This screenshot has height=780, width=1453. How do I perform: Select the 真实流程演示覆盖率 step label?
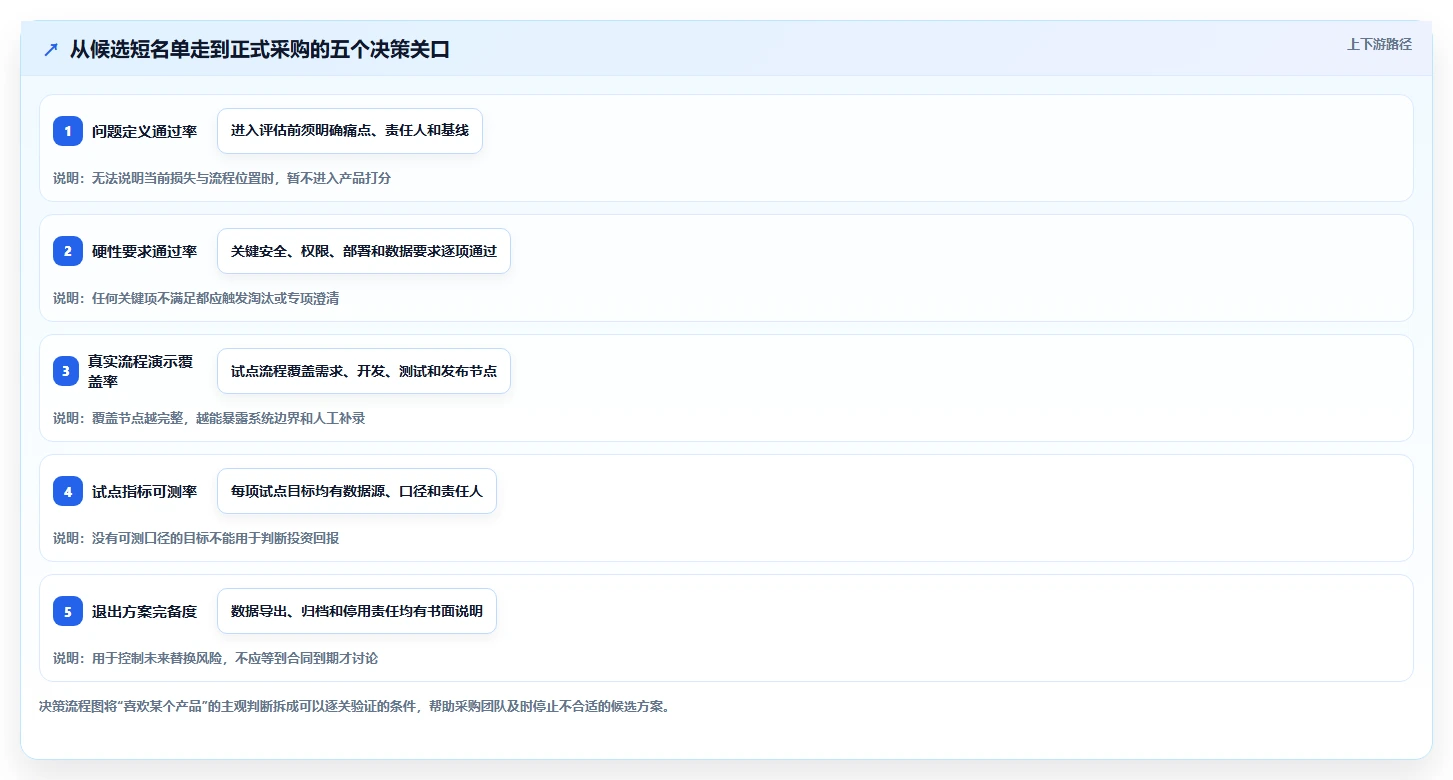[x=141, y=371]
